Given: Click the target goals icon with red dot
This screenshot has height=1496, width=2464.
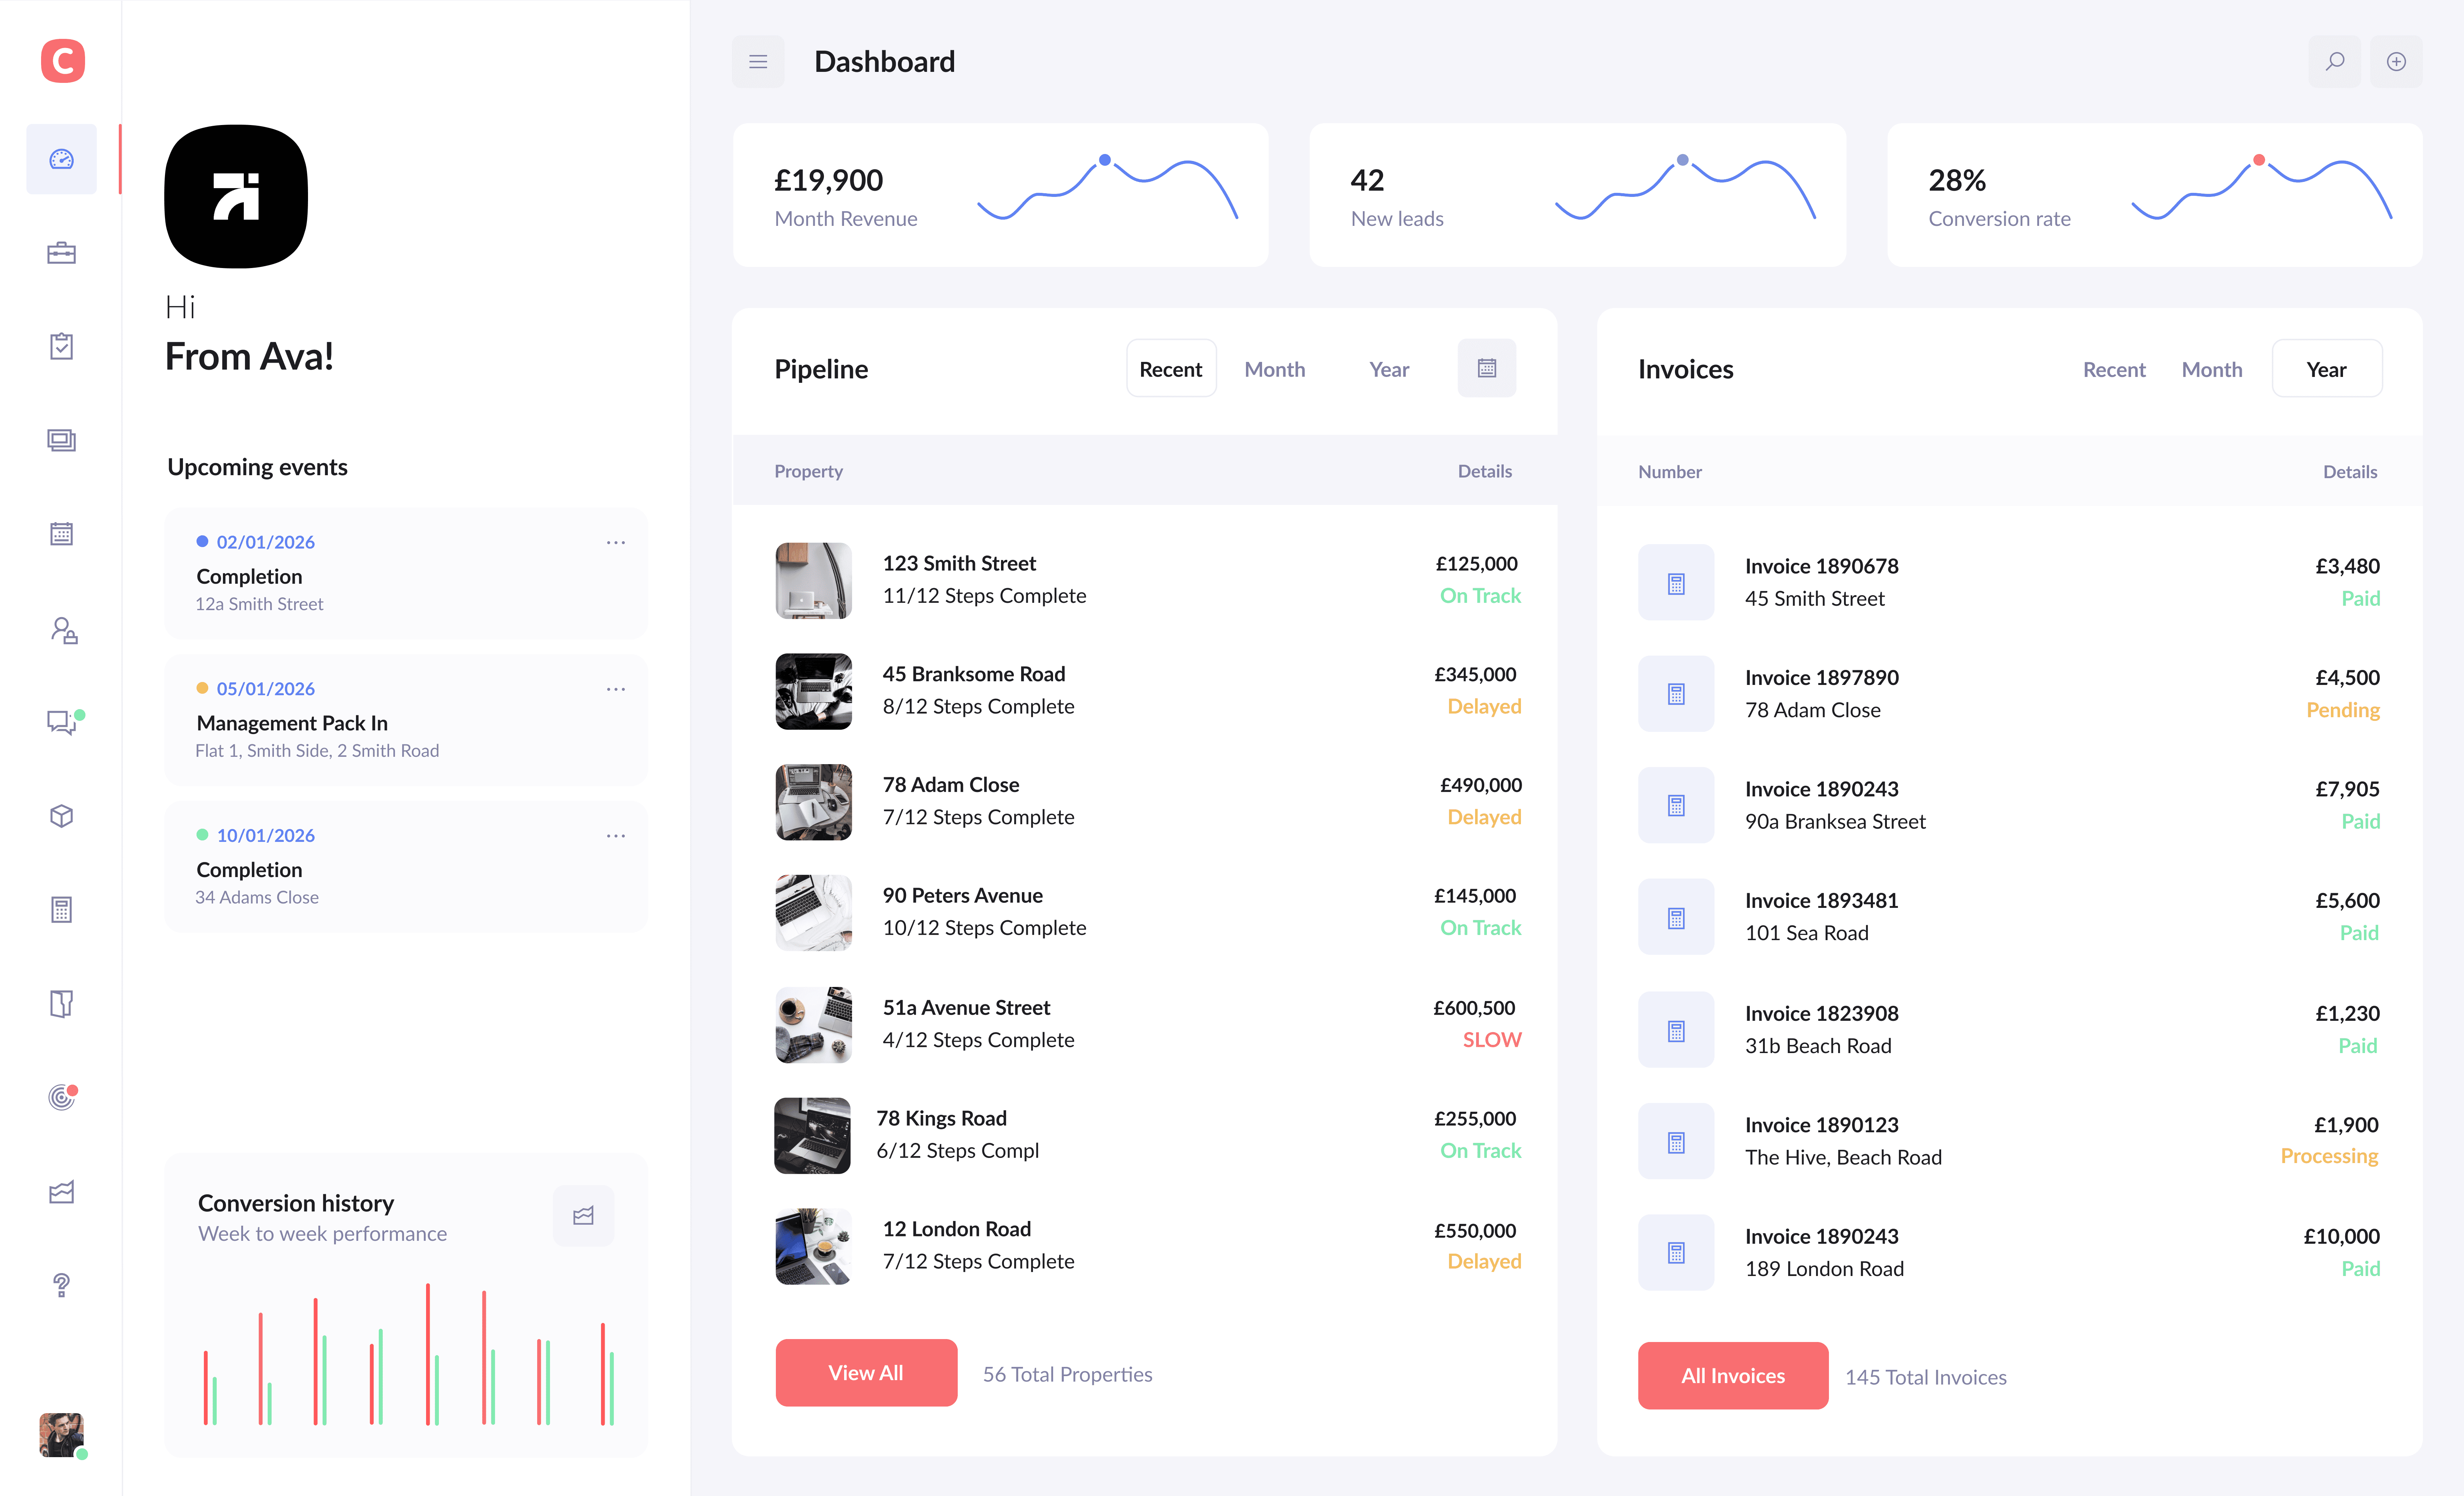Looking at the screenshot, I should pyautogui.click(x=61, y=1097).
